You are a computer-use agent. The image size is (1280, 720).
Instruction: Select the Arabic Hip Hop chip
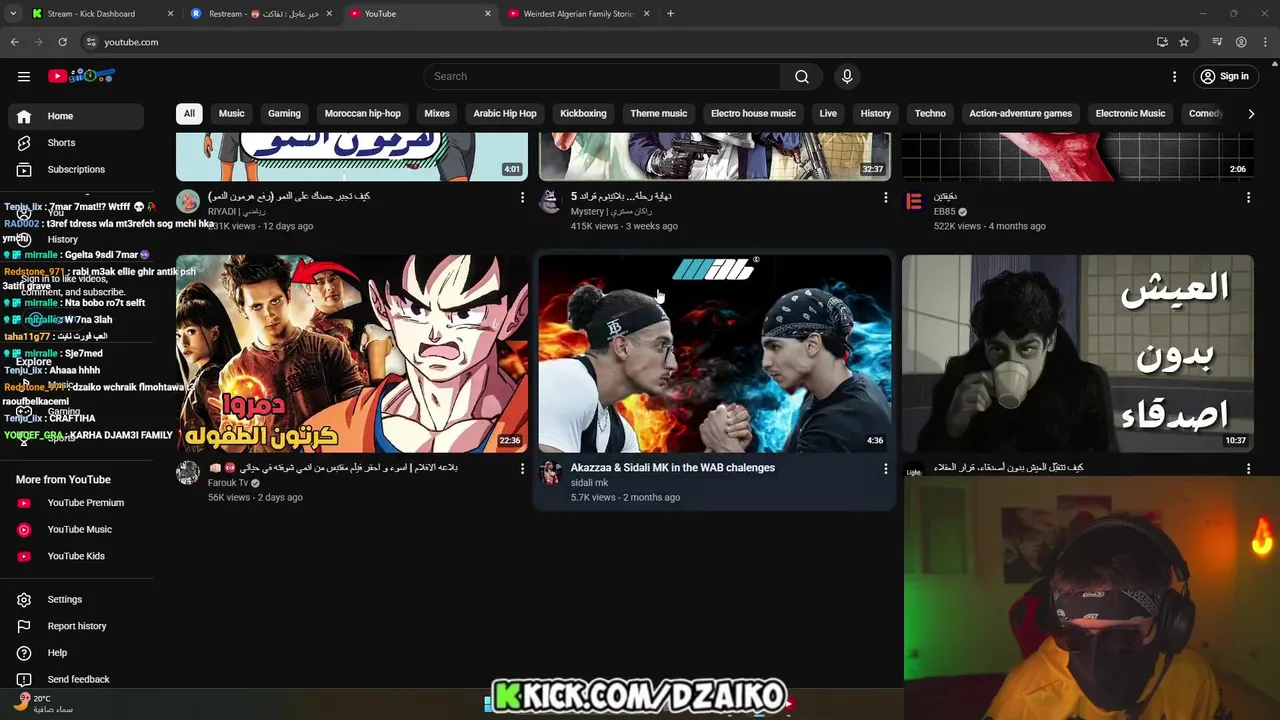(505, 113)
